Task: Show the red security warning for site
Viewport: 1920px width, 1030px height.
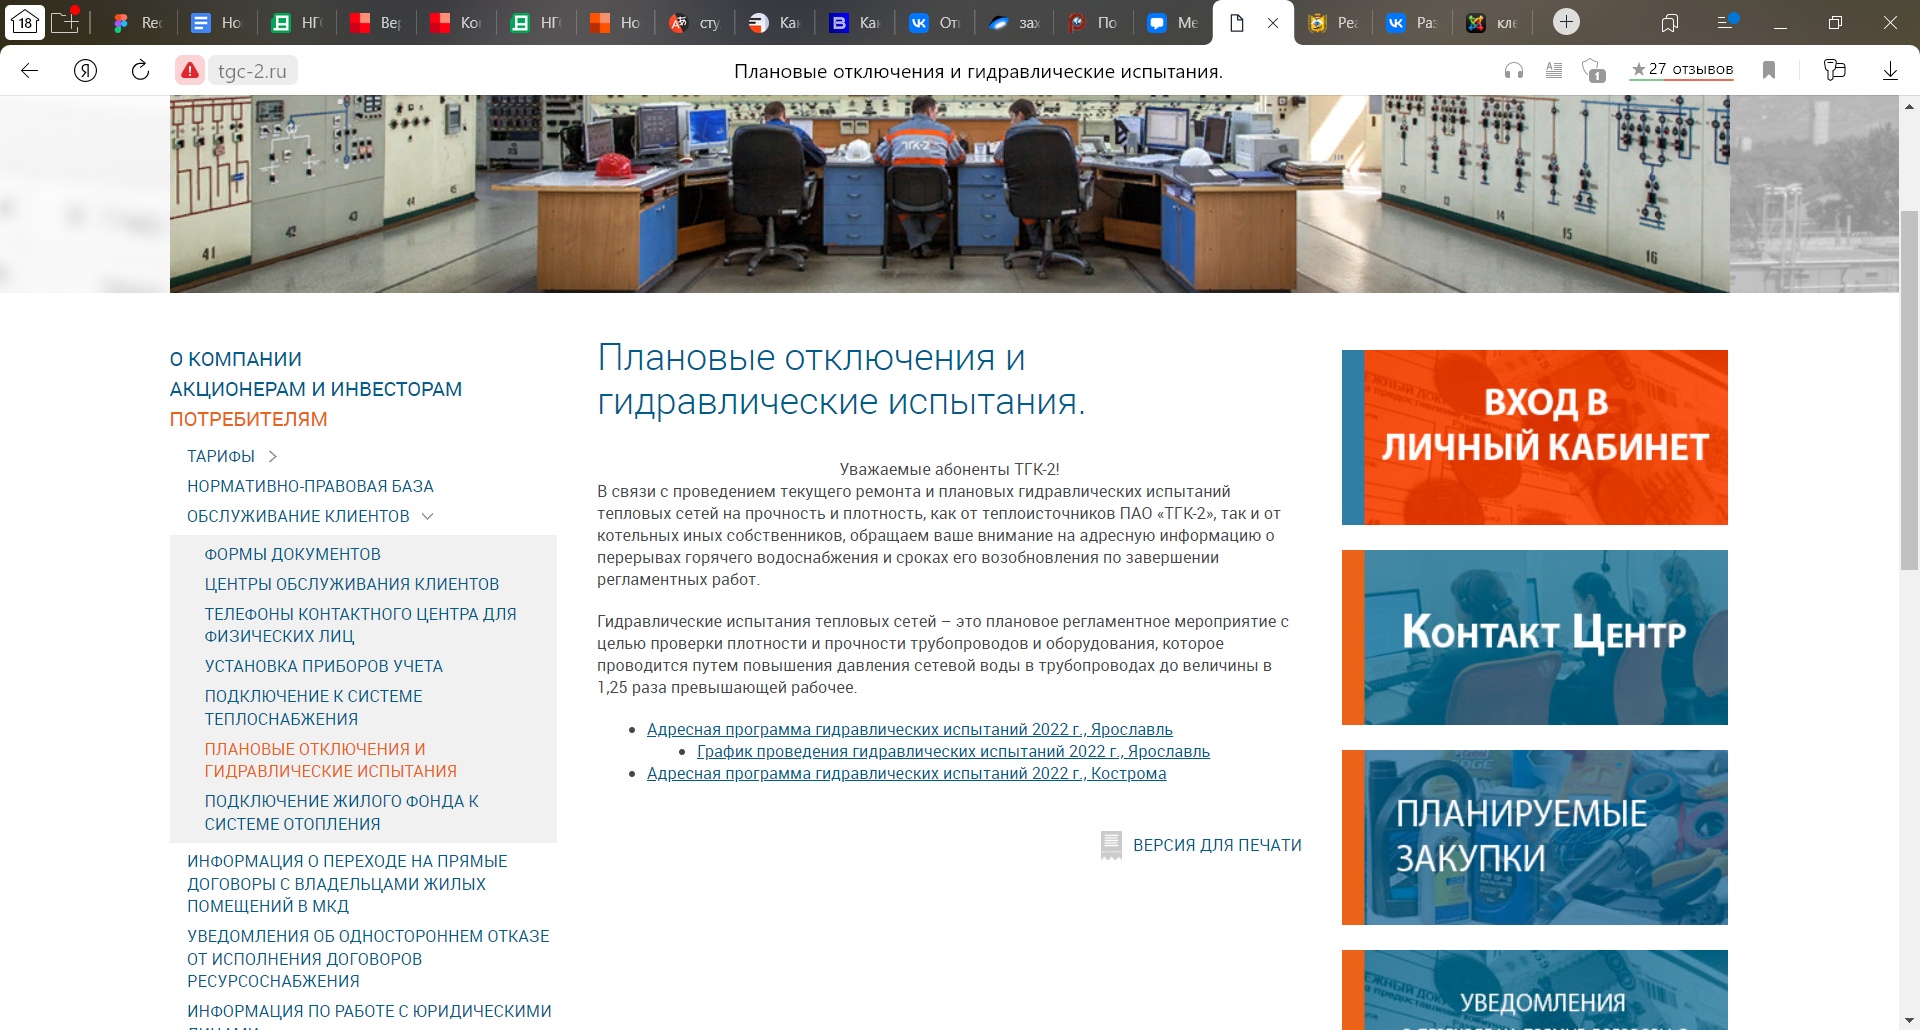Action: pos(190,71)
